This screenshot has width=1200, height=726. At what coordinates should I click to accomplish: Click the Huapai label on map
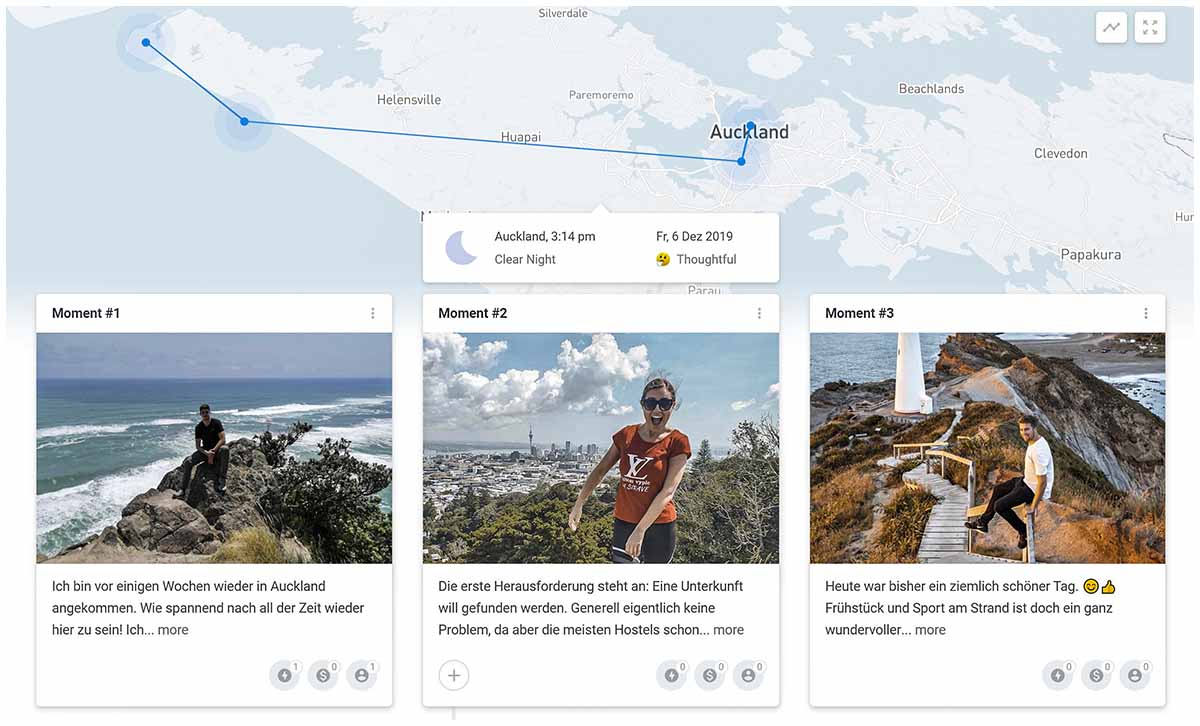coord(521,137)
